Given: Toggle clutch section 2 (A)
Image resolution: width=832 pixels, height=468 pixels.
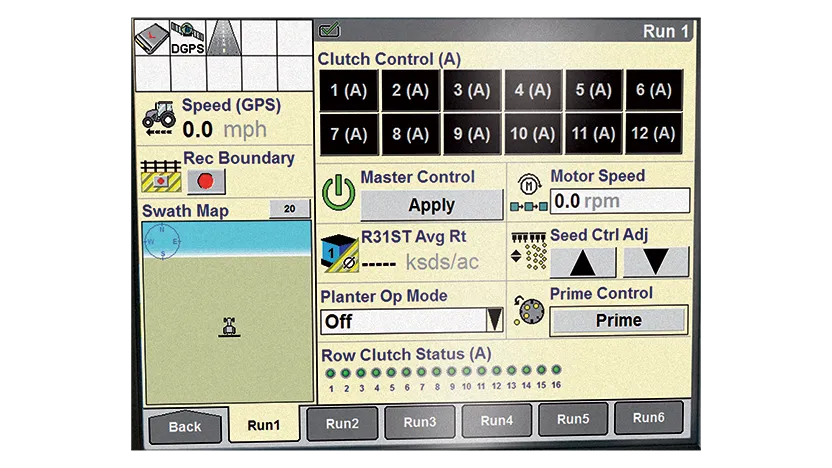Looking at the screenshot, I should (410, 90).
